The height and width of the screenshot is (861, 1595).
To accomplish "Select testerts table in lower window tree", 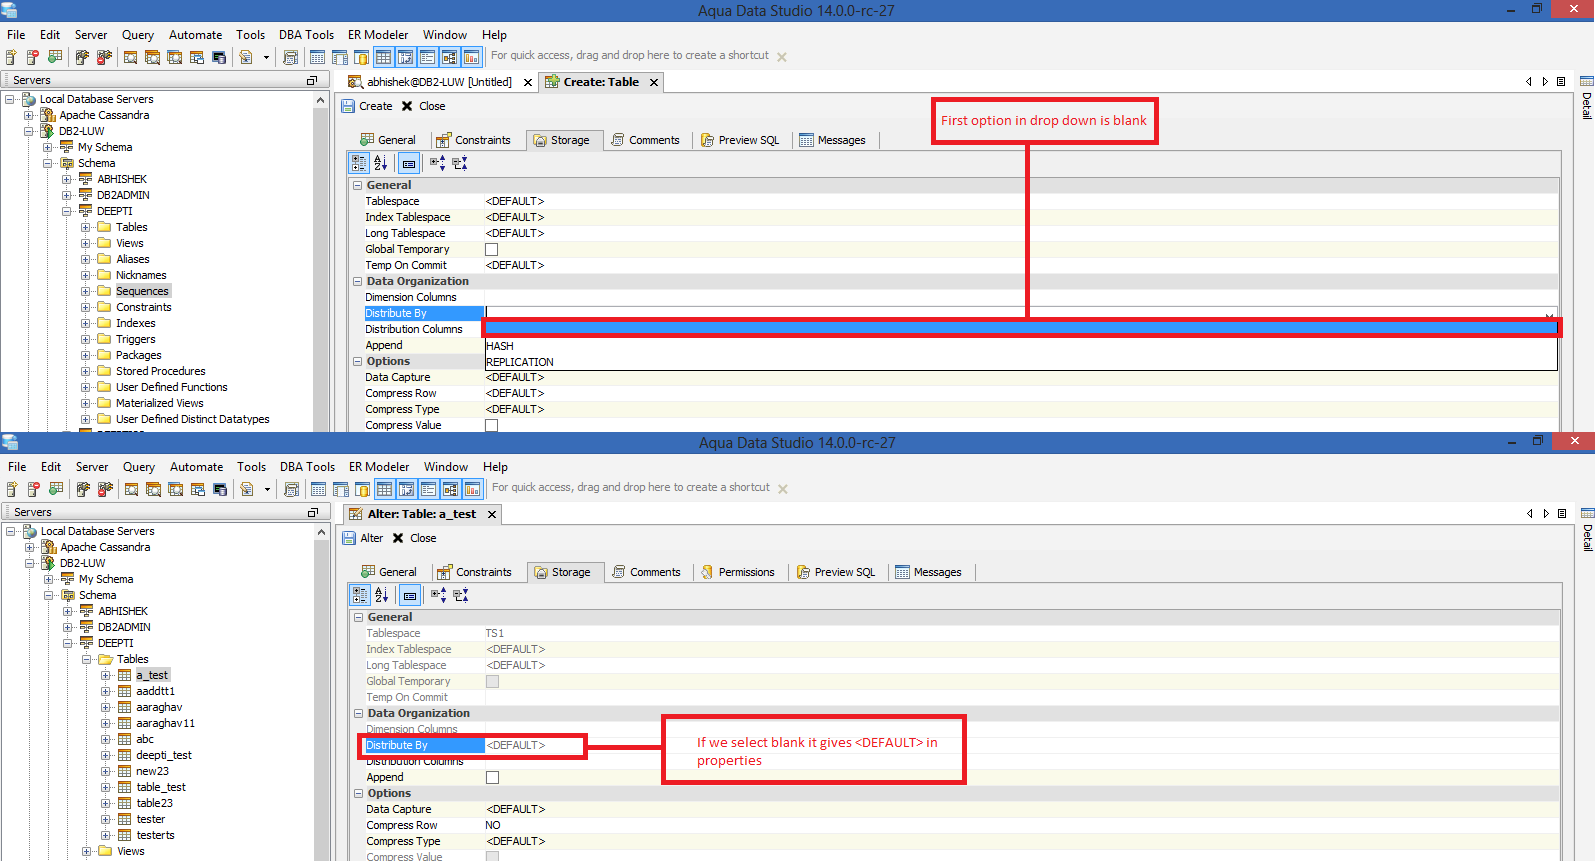I will point(155,836).
